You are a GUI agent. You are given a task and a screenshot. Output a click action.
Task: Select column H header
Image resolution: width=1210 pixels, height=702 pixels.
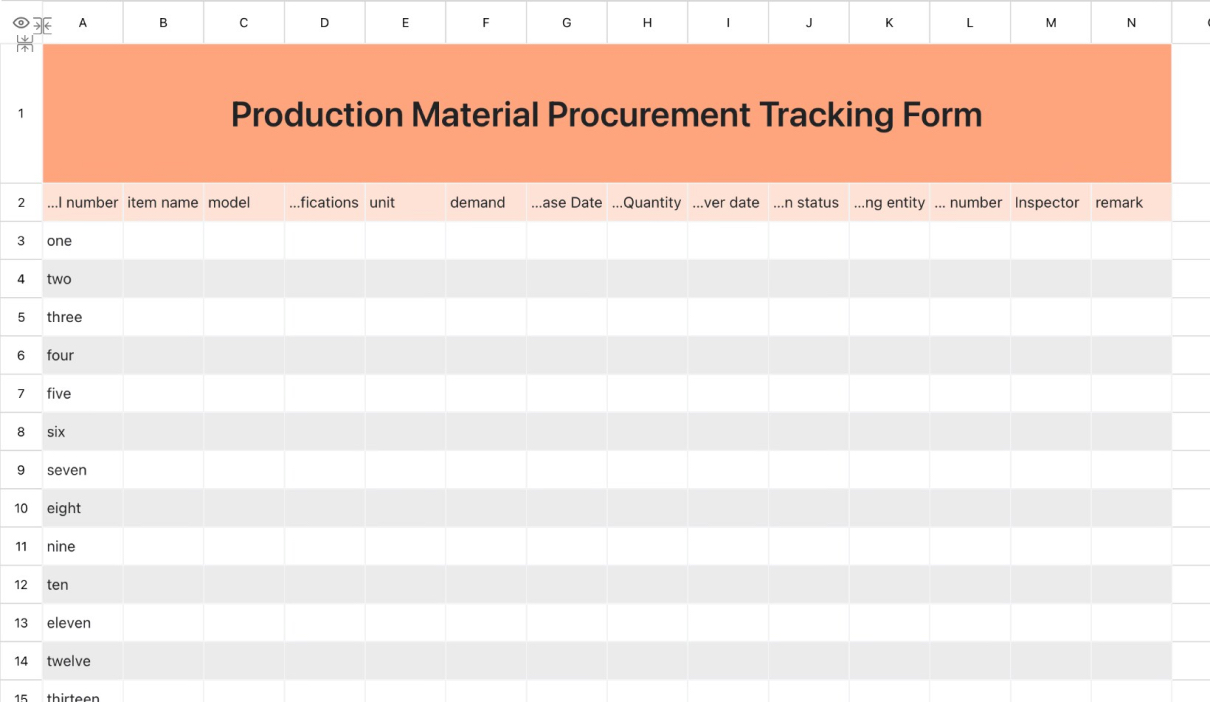pos(648,22)
